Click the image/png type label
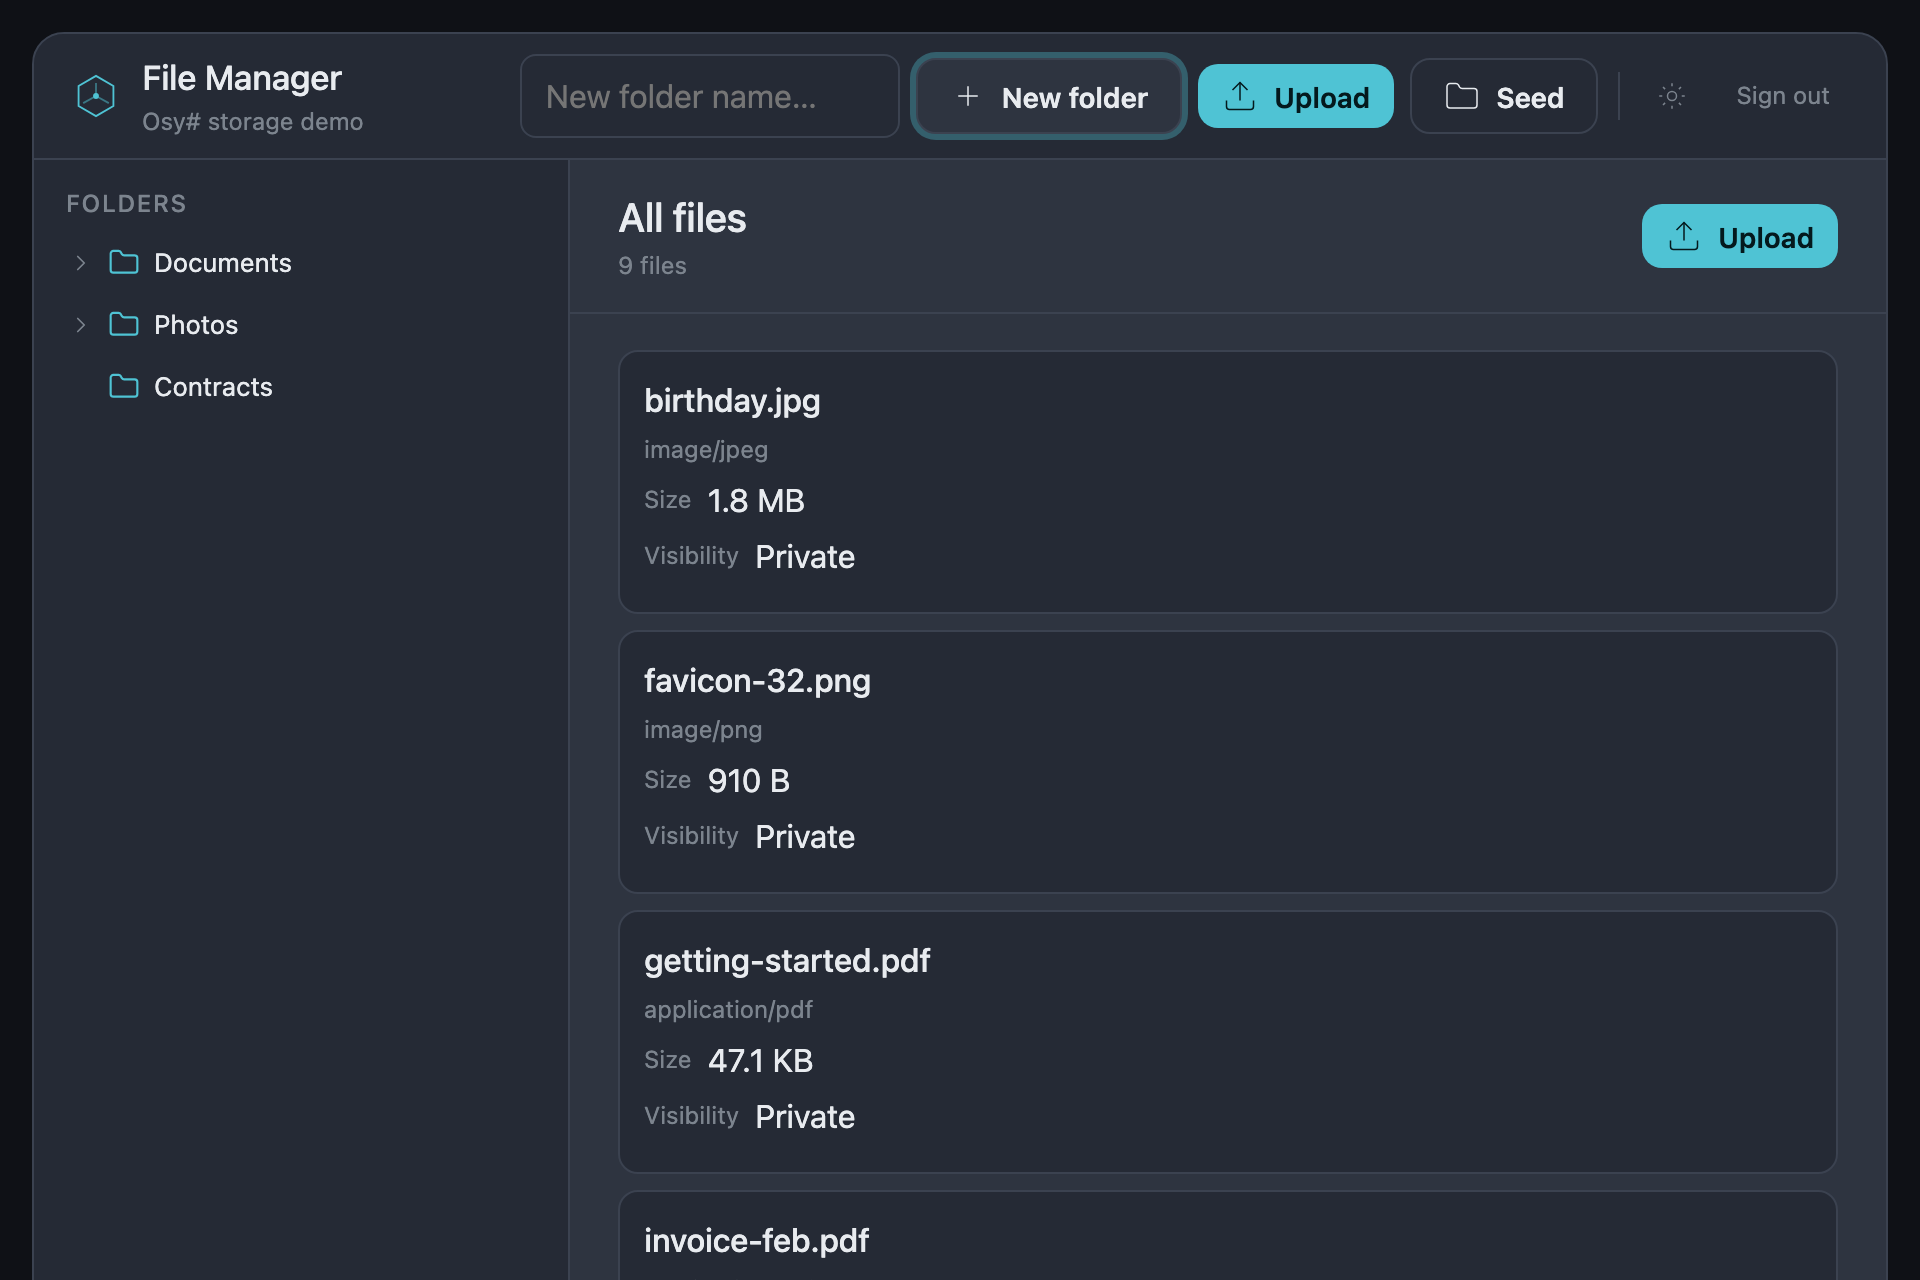This screenshot has height=1280, width=1920. click(703, 730)
